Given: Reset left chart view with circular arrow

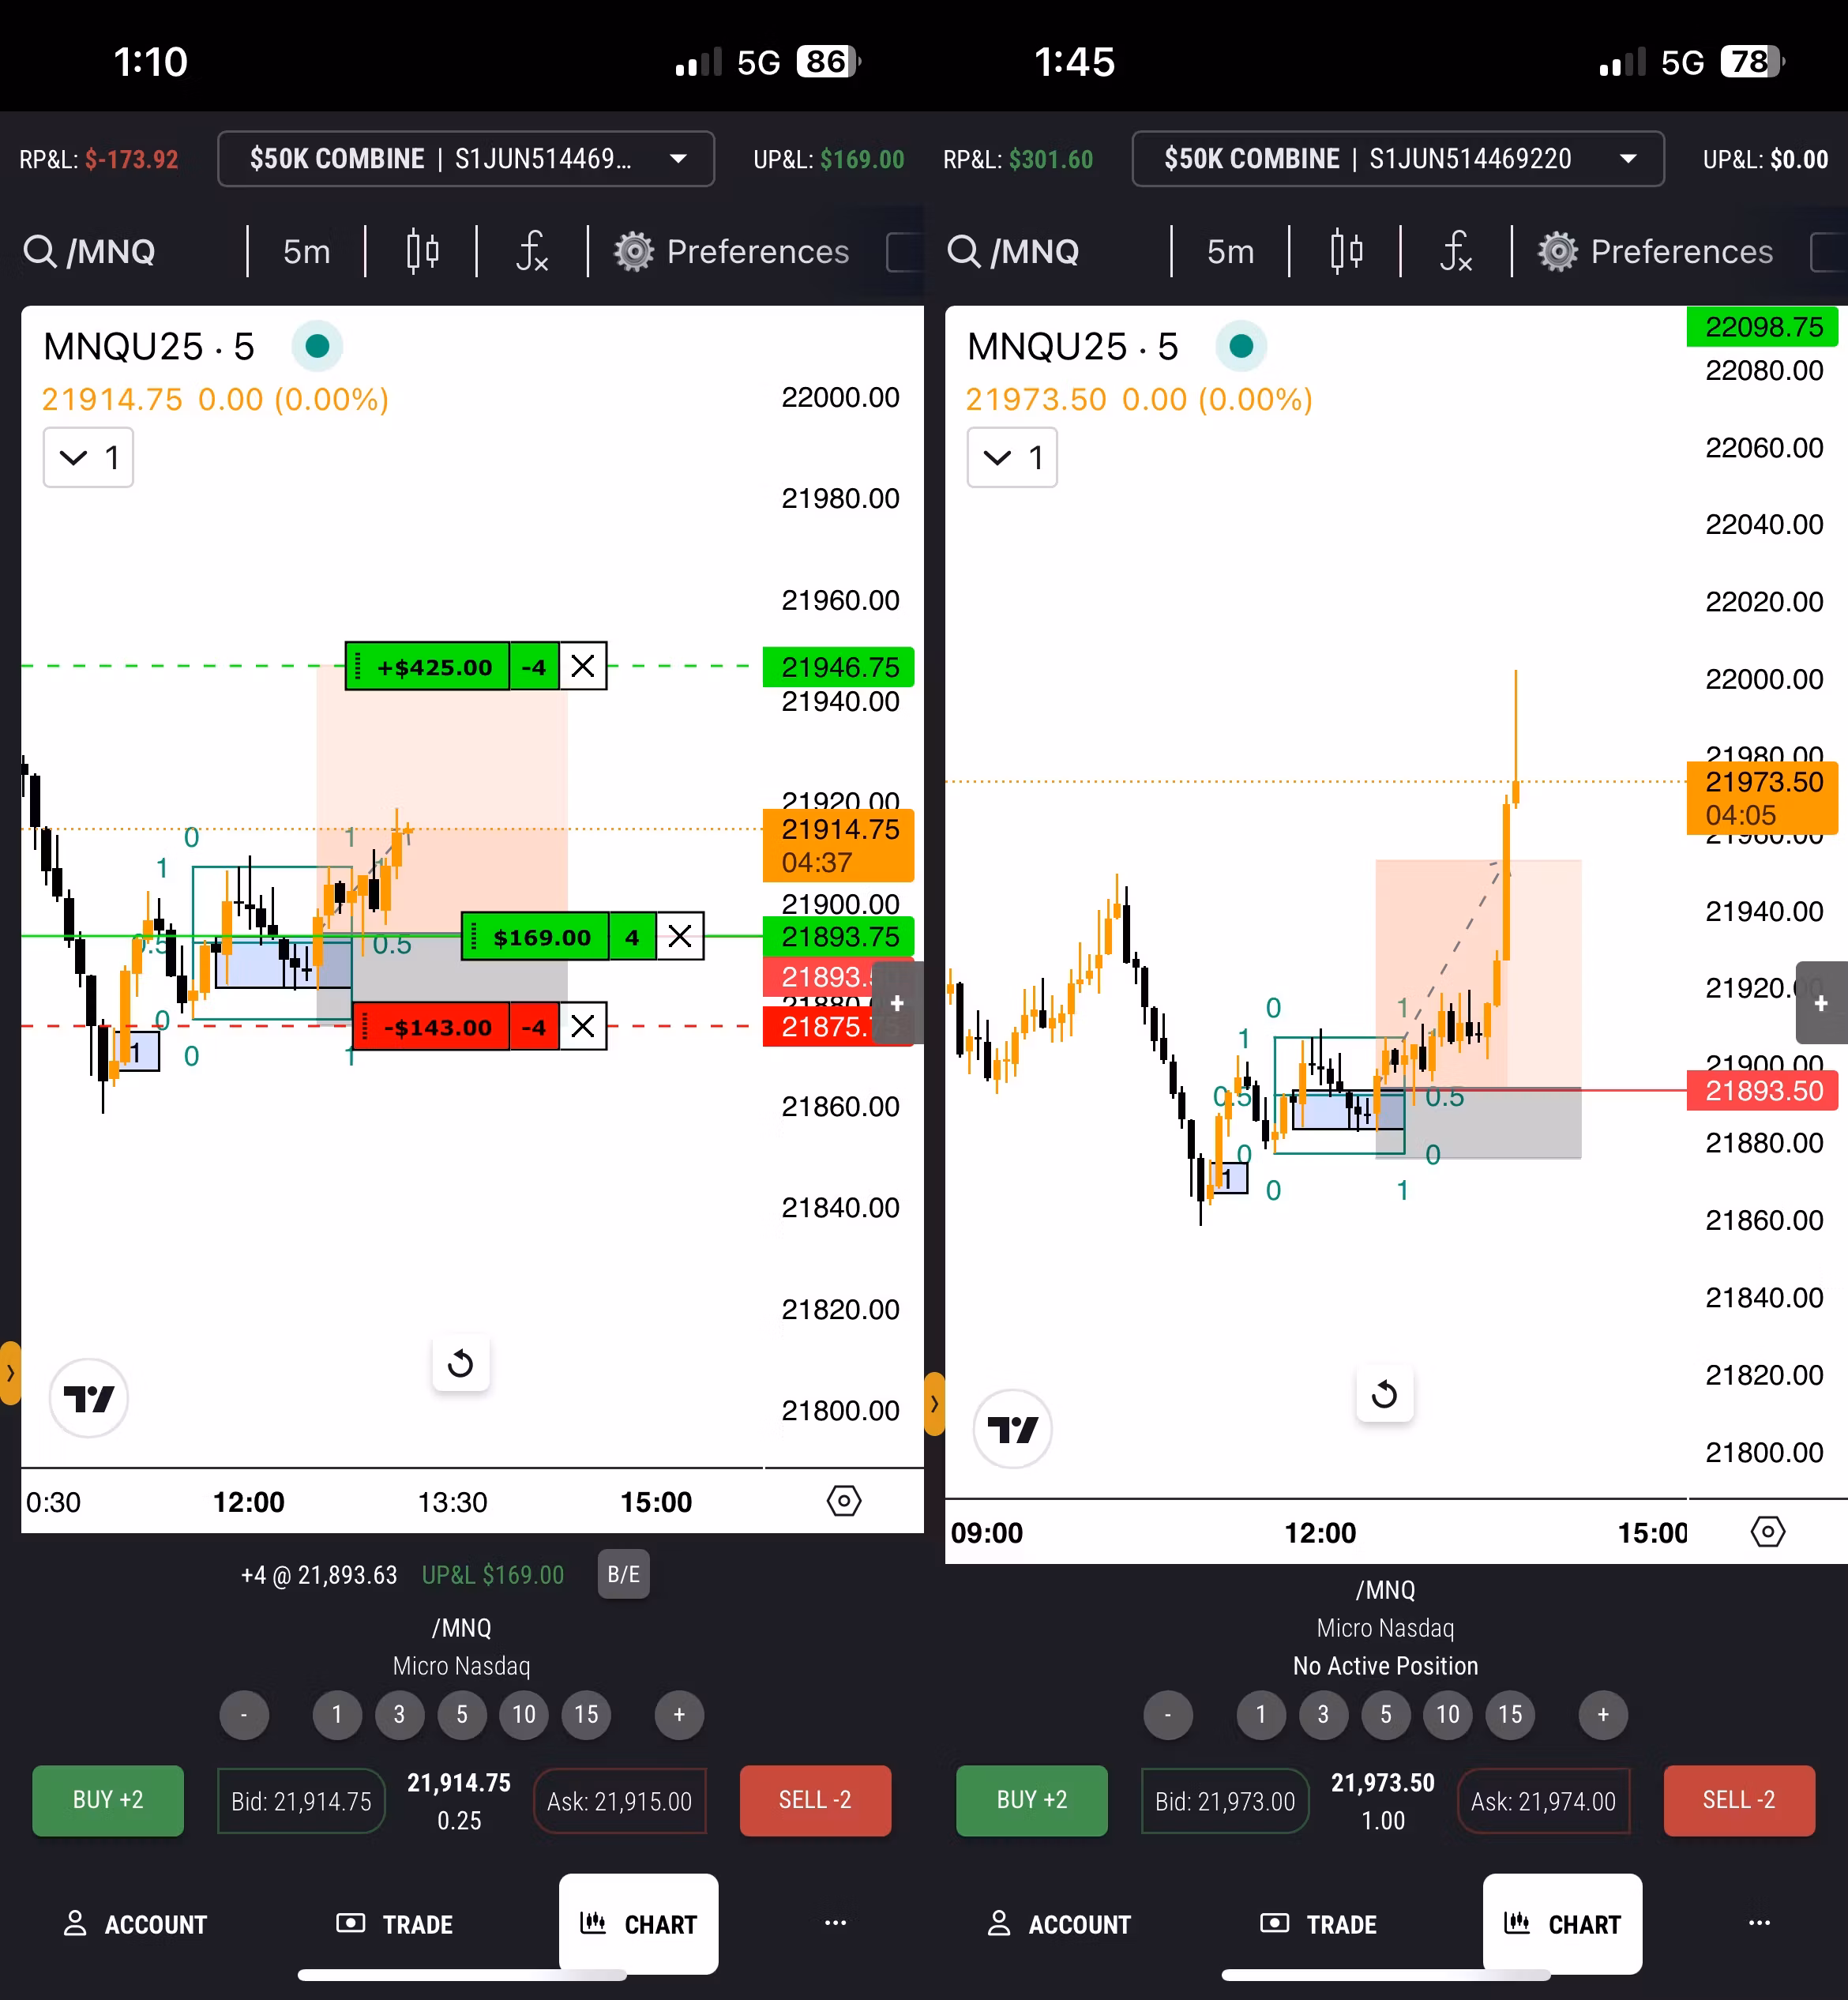Looking at the screenshot, I should pos(461,1363).
